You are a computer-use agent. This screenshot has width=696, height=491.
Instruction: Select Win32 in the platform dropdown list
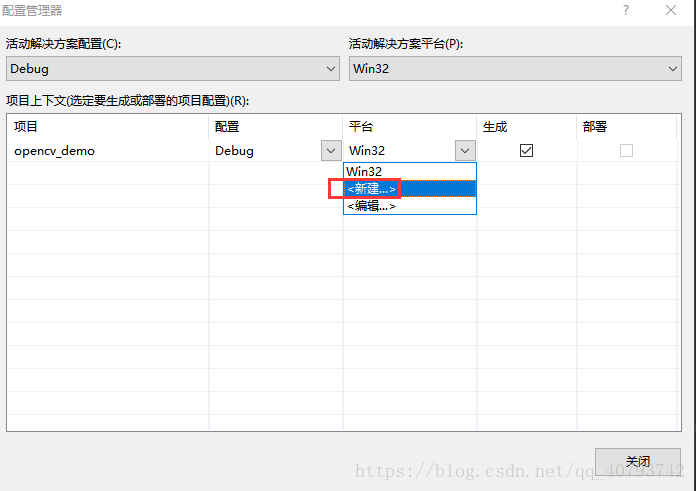[x=410, y=171]
